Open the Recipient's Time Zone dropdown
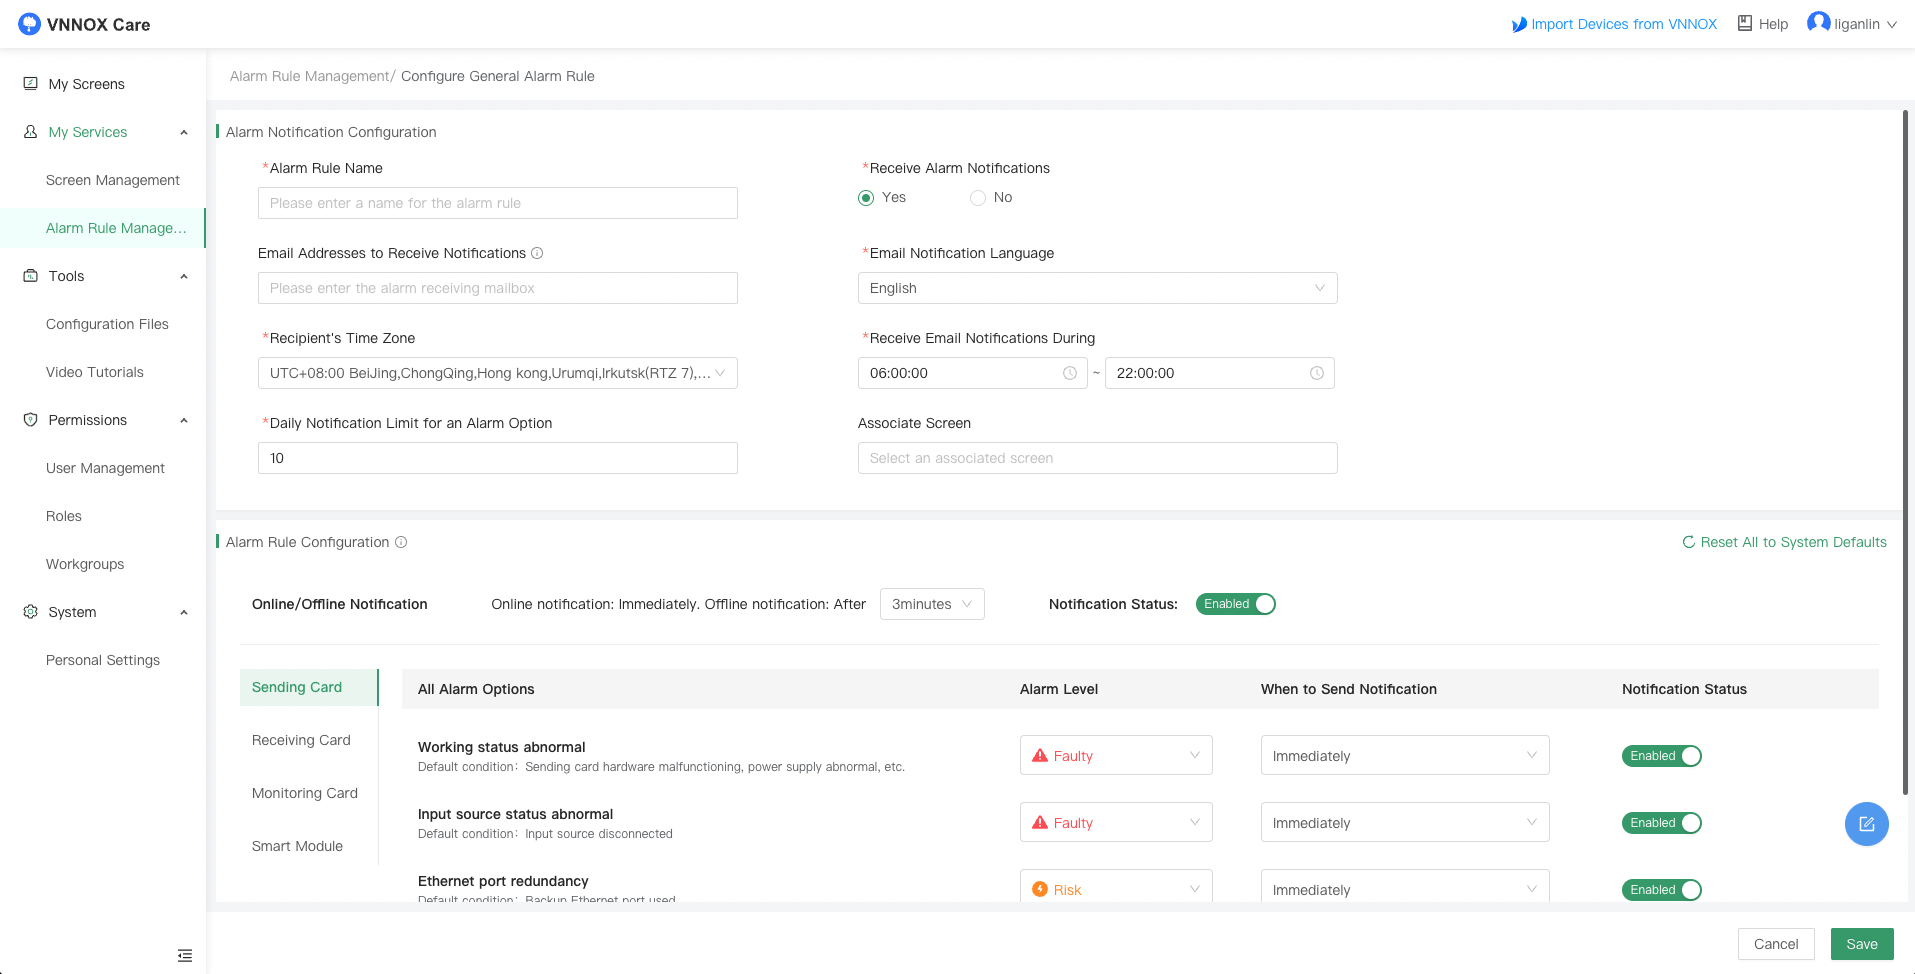1915x974 pixels. pos(497,373)
